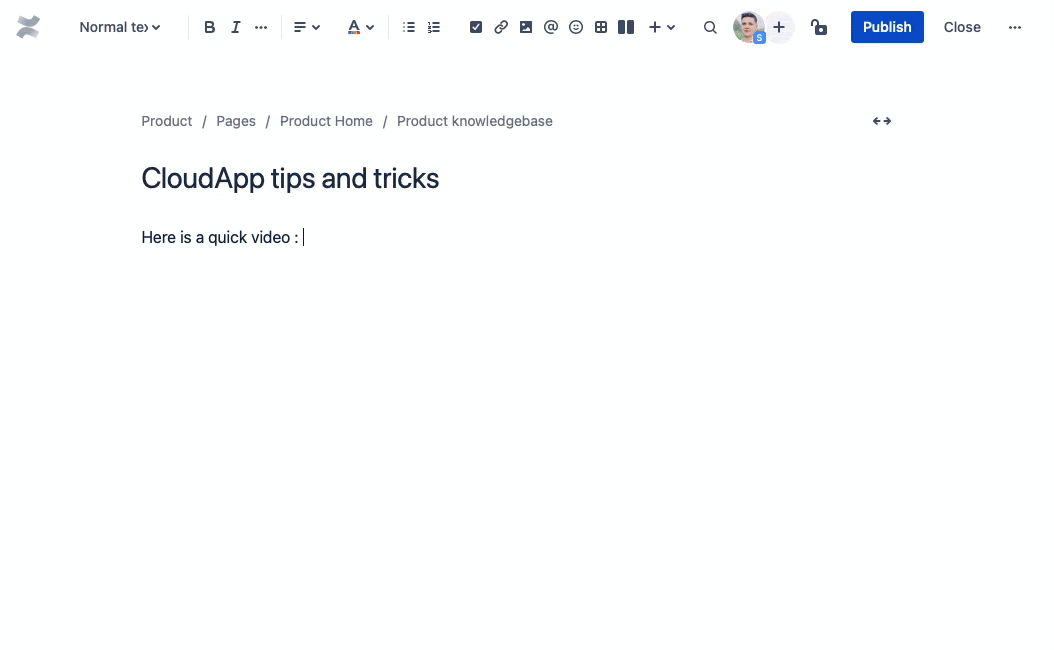
Task: Close the editor
Action: (962, 28)
